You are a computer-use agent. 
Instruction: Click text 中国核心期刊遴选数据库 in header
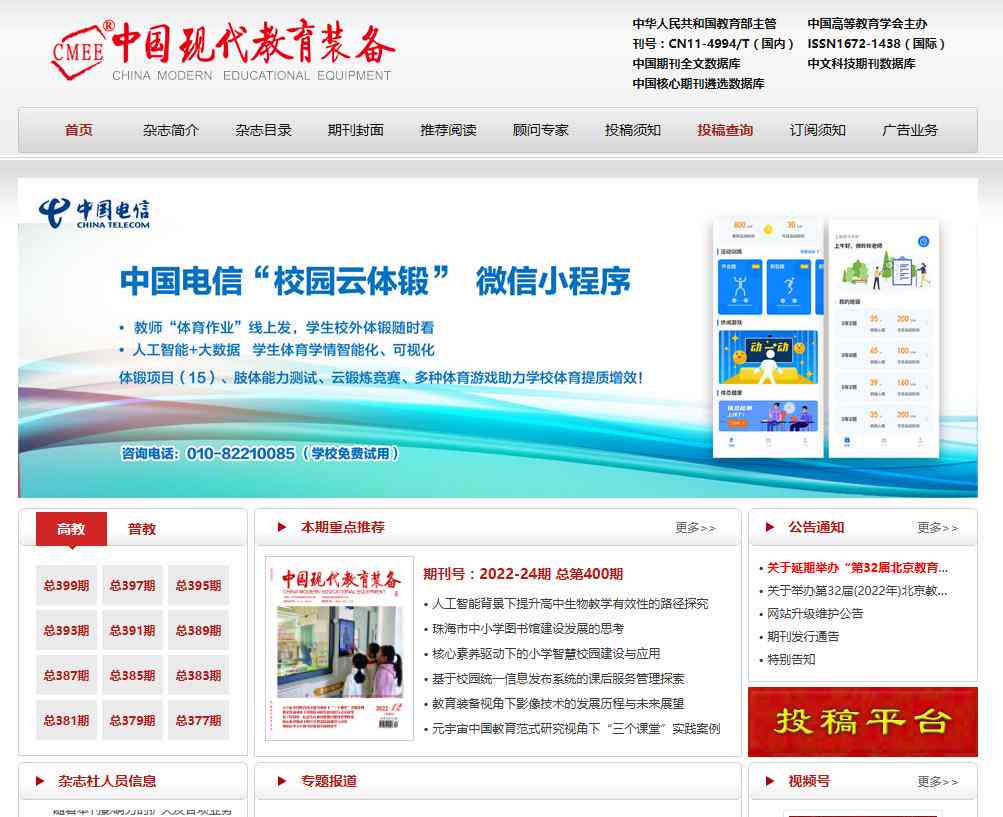[x=699, y=83]
